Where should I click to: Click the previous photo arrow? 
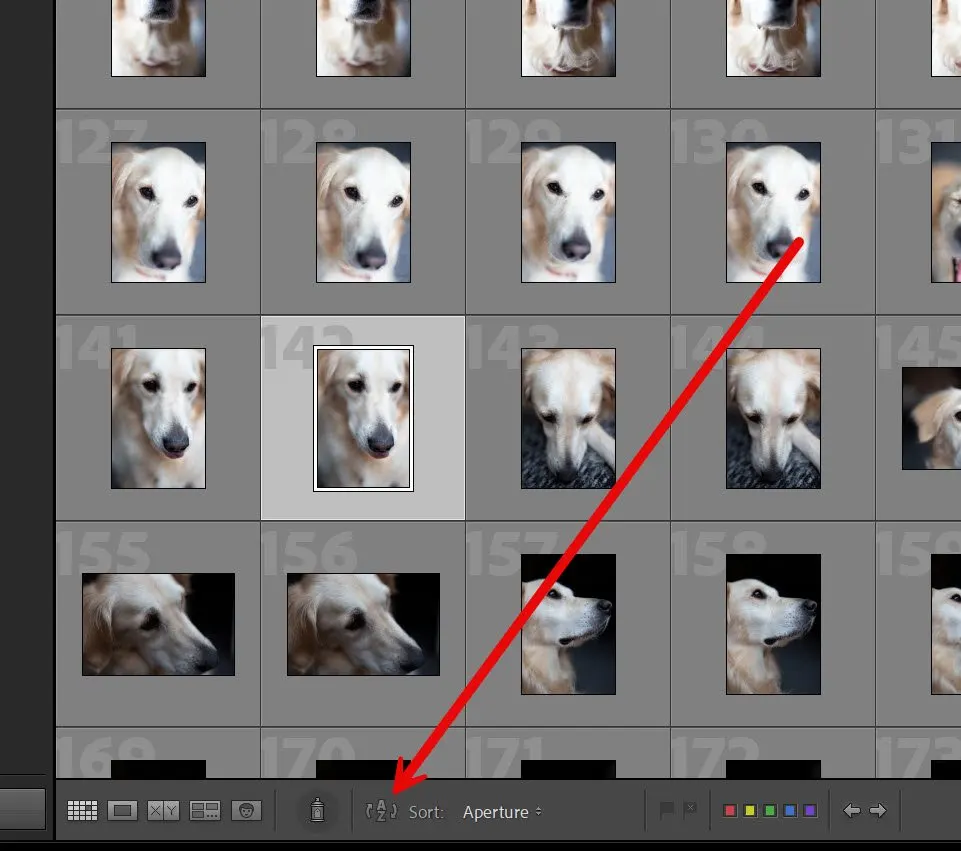(852, 811)
